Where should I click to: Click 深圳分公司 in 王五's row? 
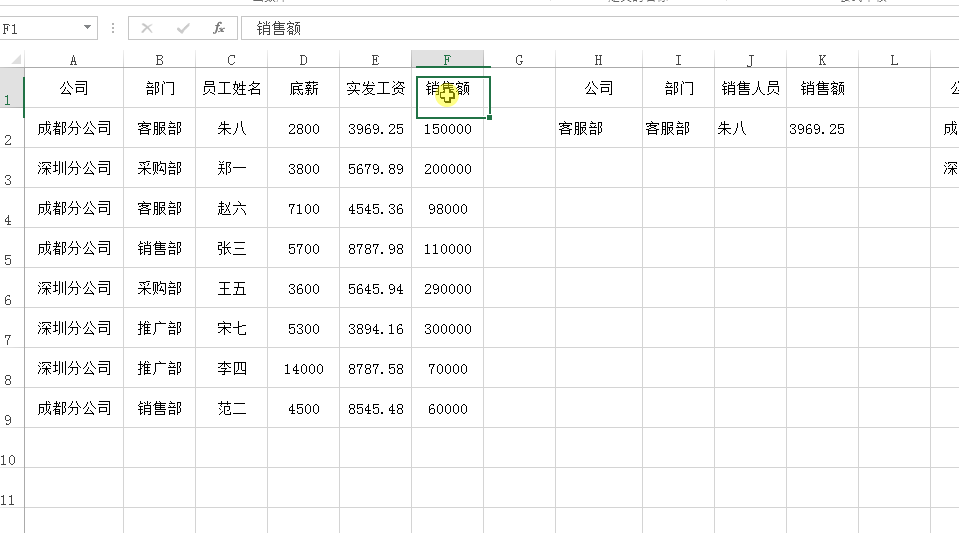74,289
